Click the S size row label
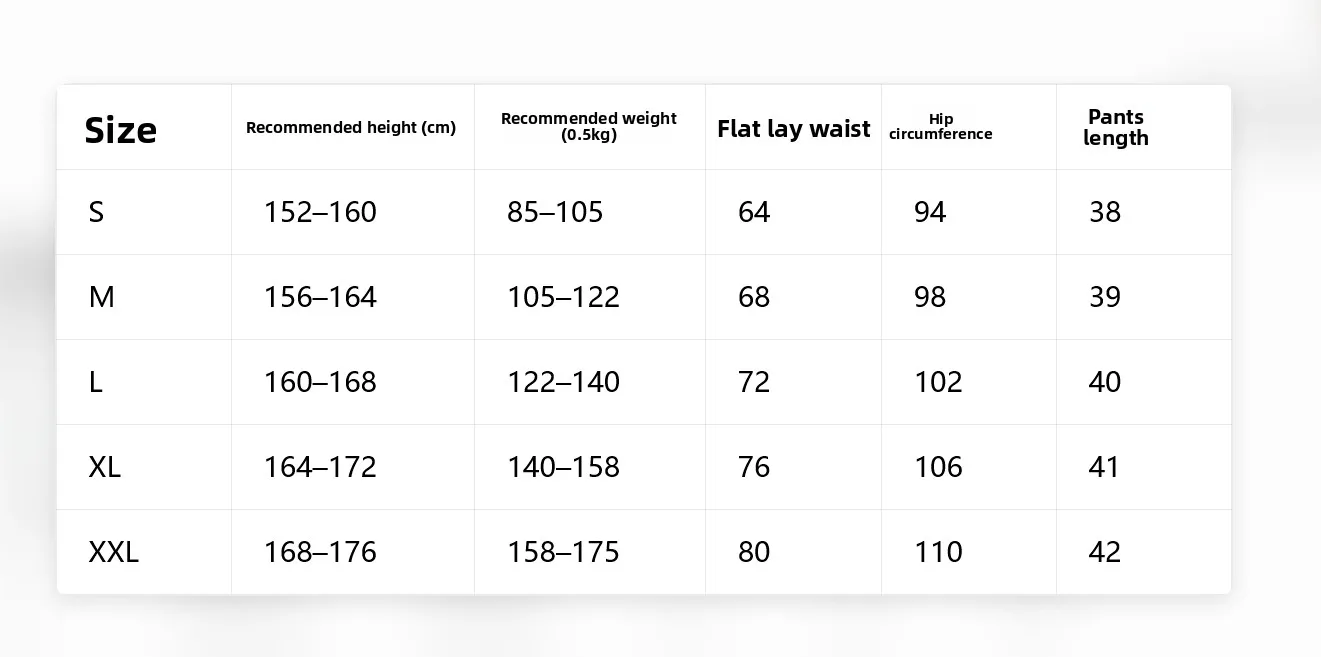The width and height of the screenshot is (1321, 657). point(96,212)
